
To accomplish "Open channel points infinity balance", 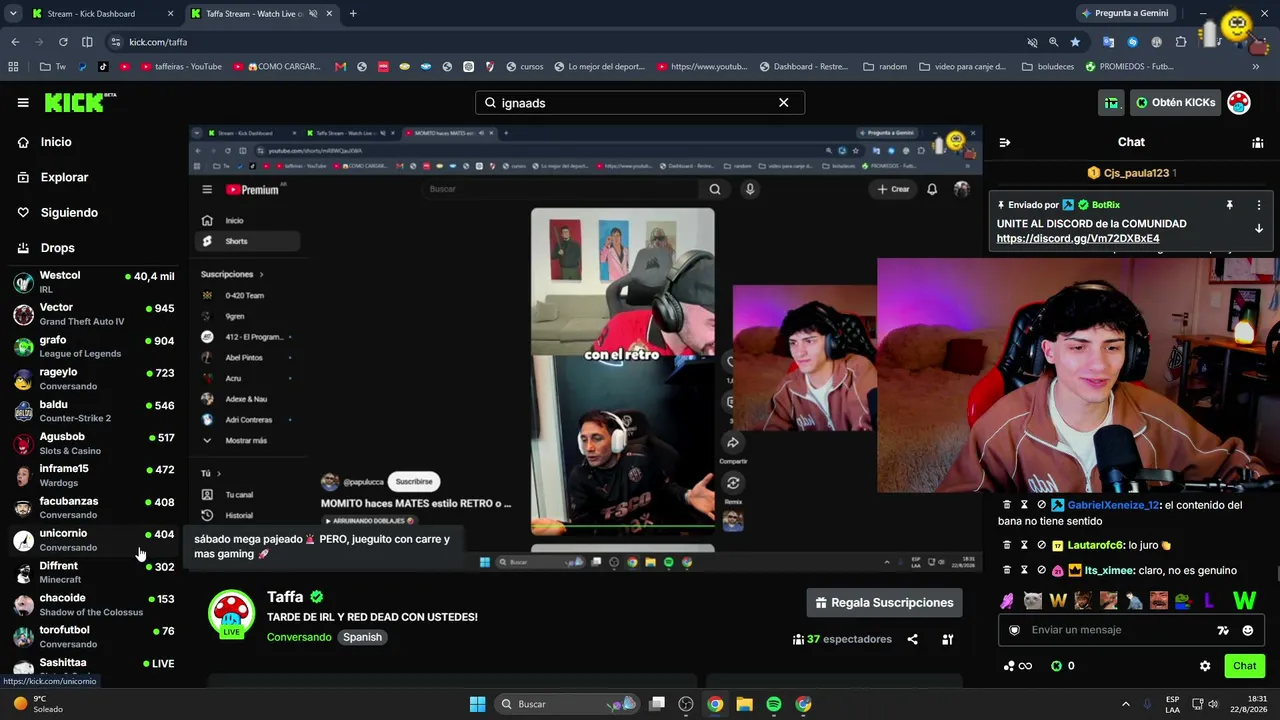I will pos(1017,666).
